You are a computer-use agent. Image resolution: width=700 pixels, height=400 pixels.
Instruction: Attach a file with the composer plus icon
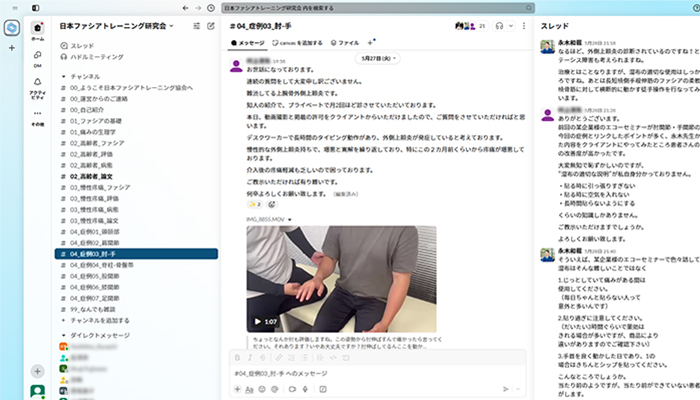(238, 389)
